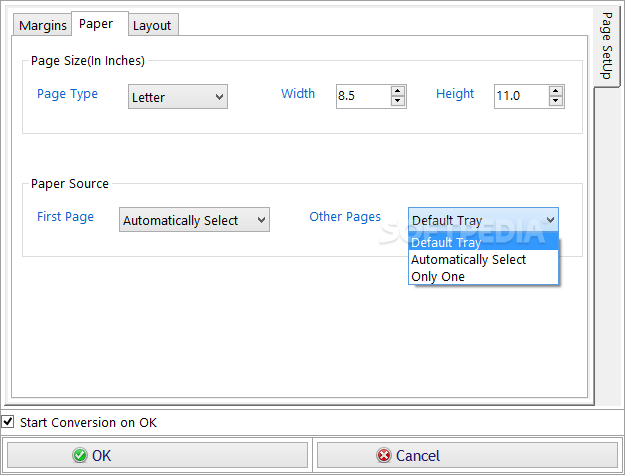625x475 pixels.
Task: Click the Height input field
Action: 521,96
